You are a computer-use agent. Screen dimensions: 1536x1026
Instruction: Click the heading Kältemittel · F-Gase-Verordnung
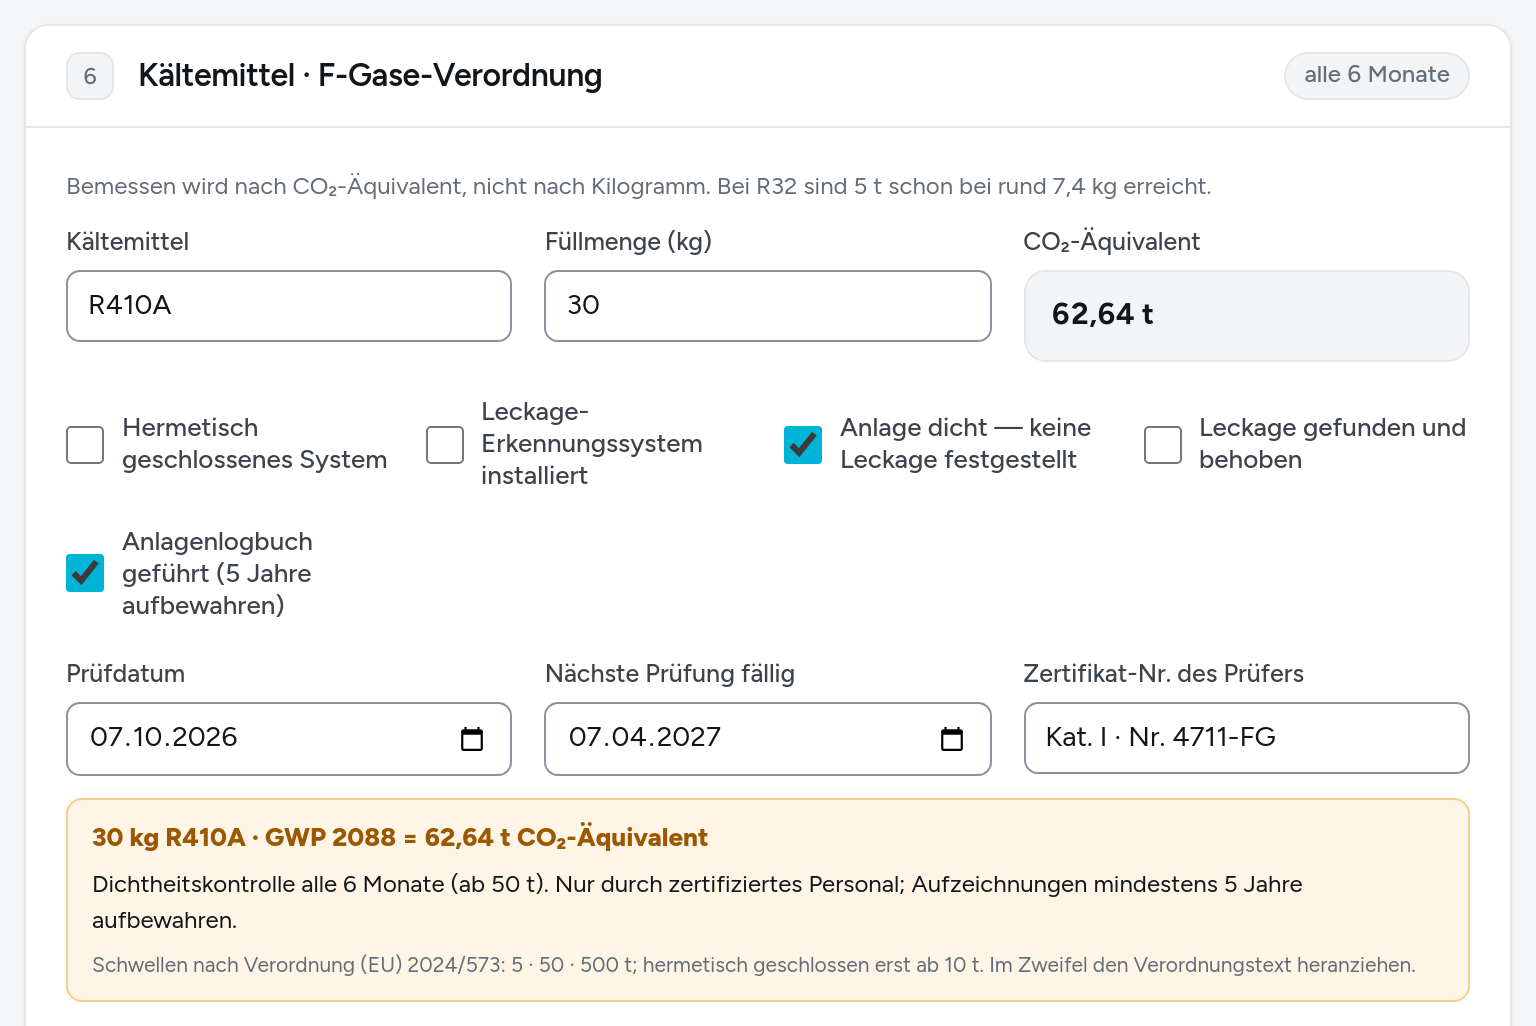click(x=370, y=76)
